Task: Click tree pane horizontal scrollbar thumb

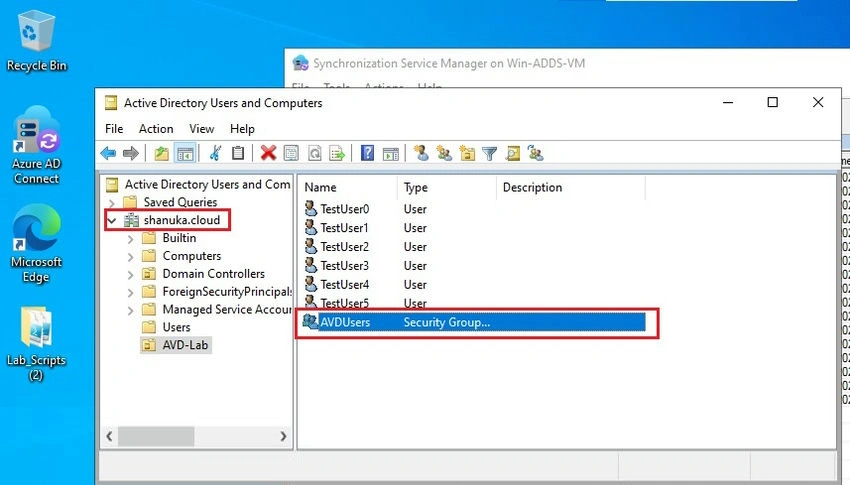Action: pyautogui.click(x=156, y=436)
